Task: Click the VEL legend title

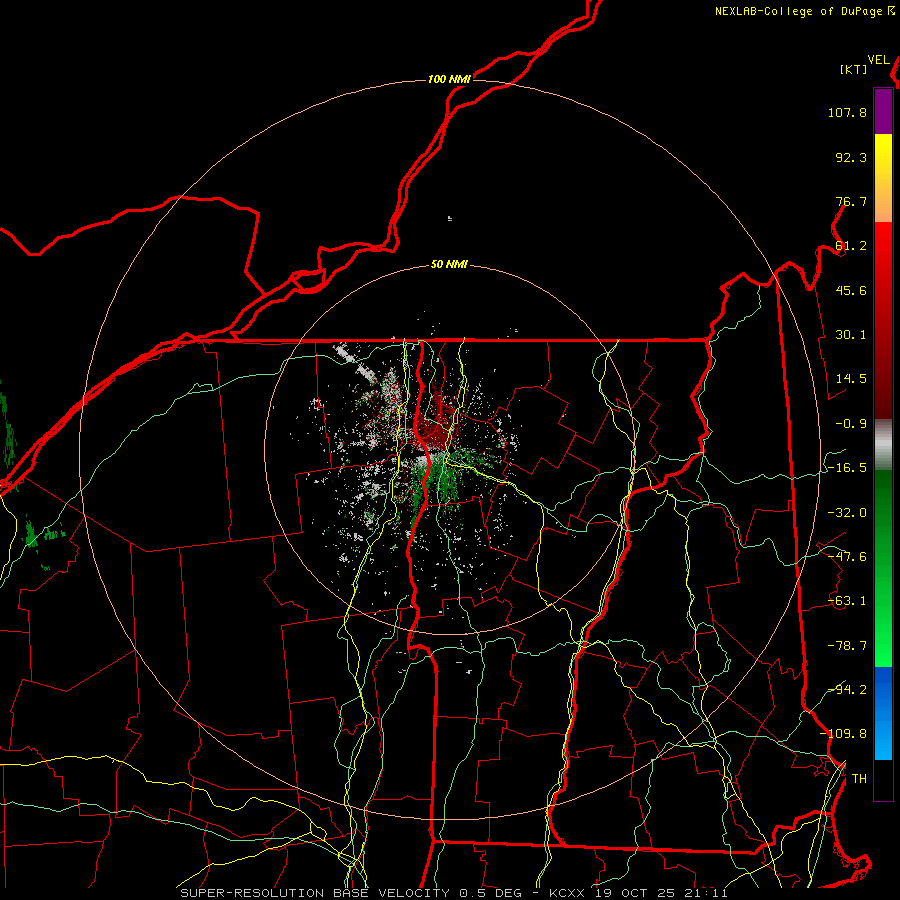Action: [x=878, y=60]
